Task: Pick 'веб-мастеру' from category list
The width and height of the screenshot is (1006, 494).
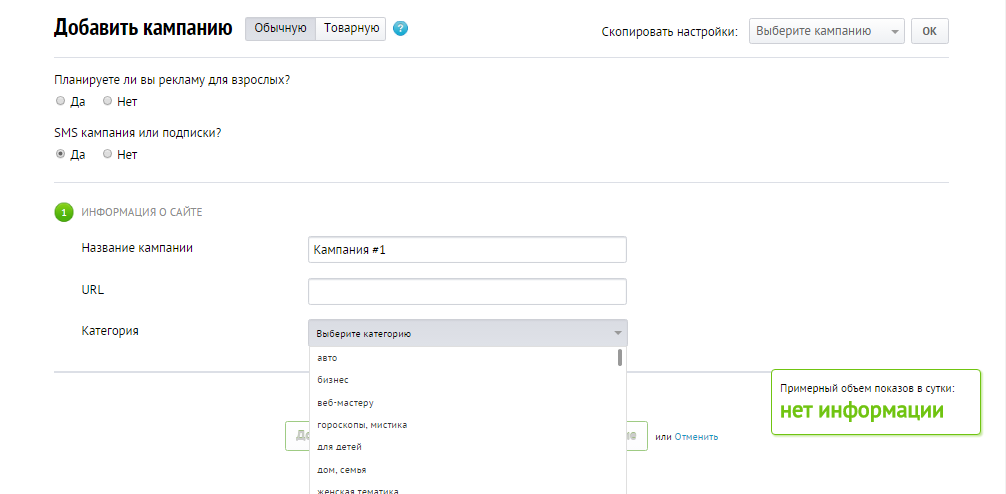Action: click(345, 402)
